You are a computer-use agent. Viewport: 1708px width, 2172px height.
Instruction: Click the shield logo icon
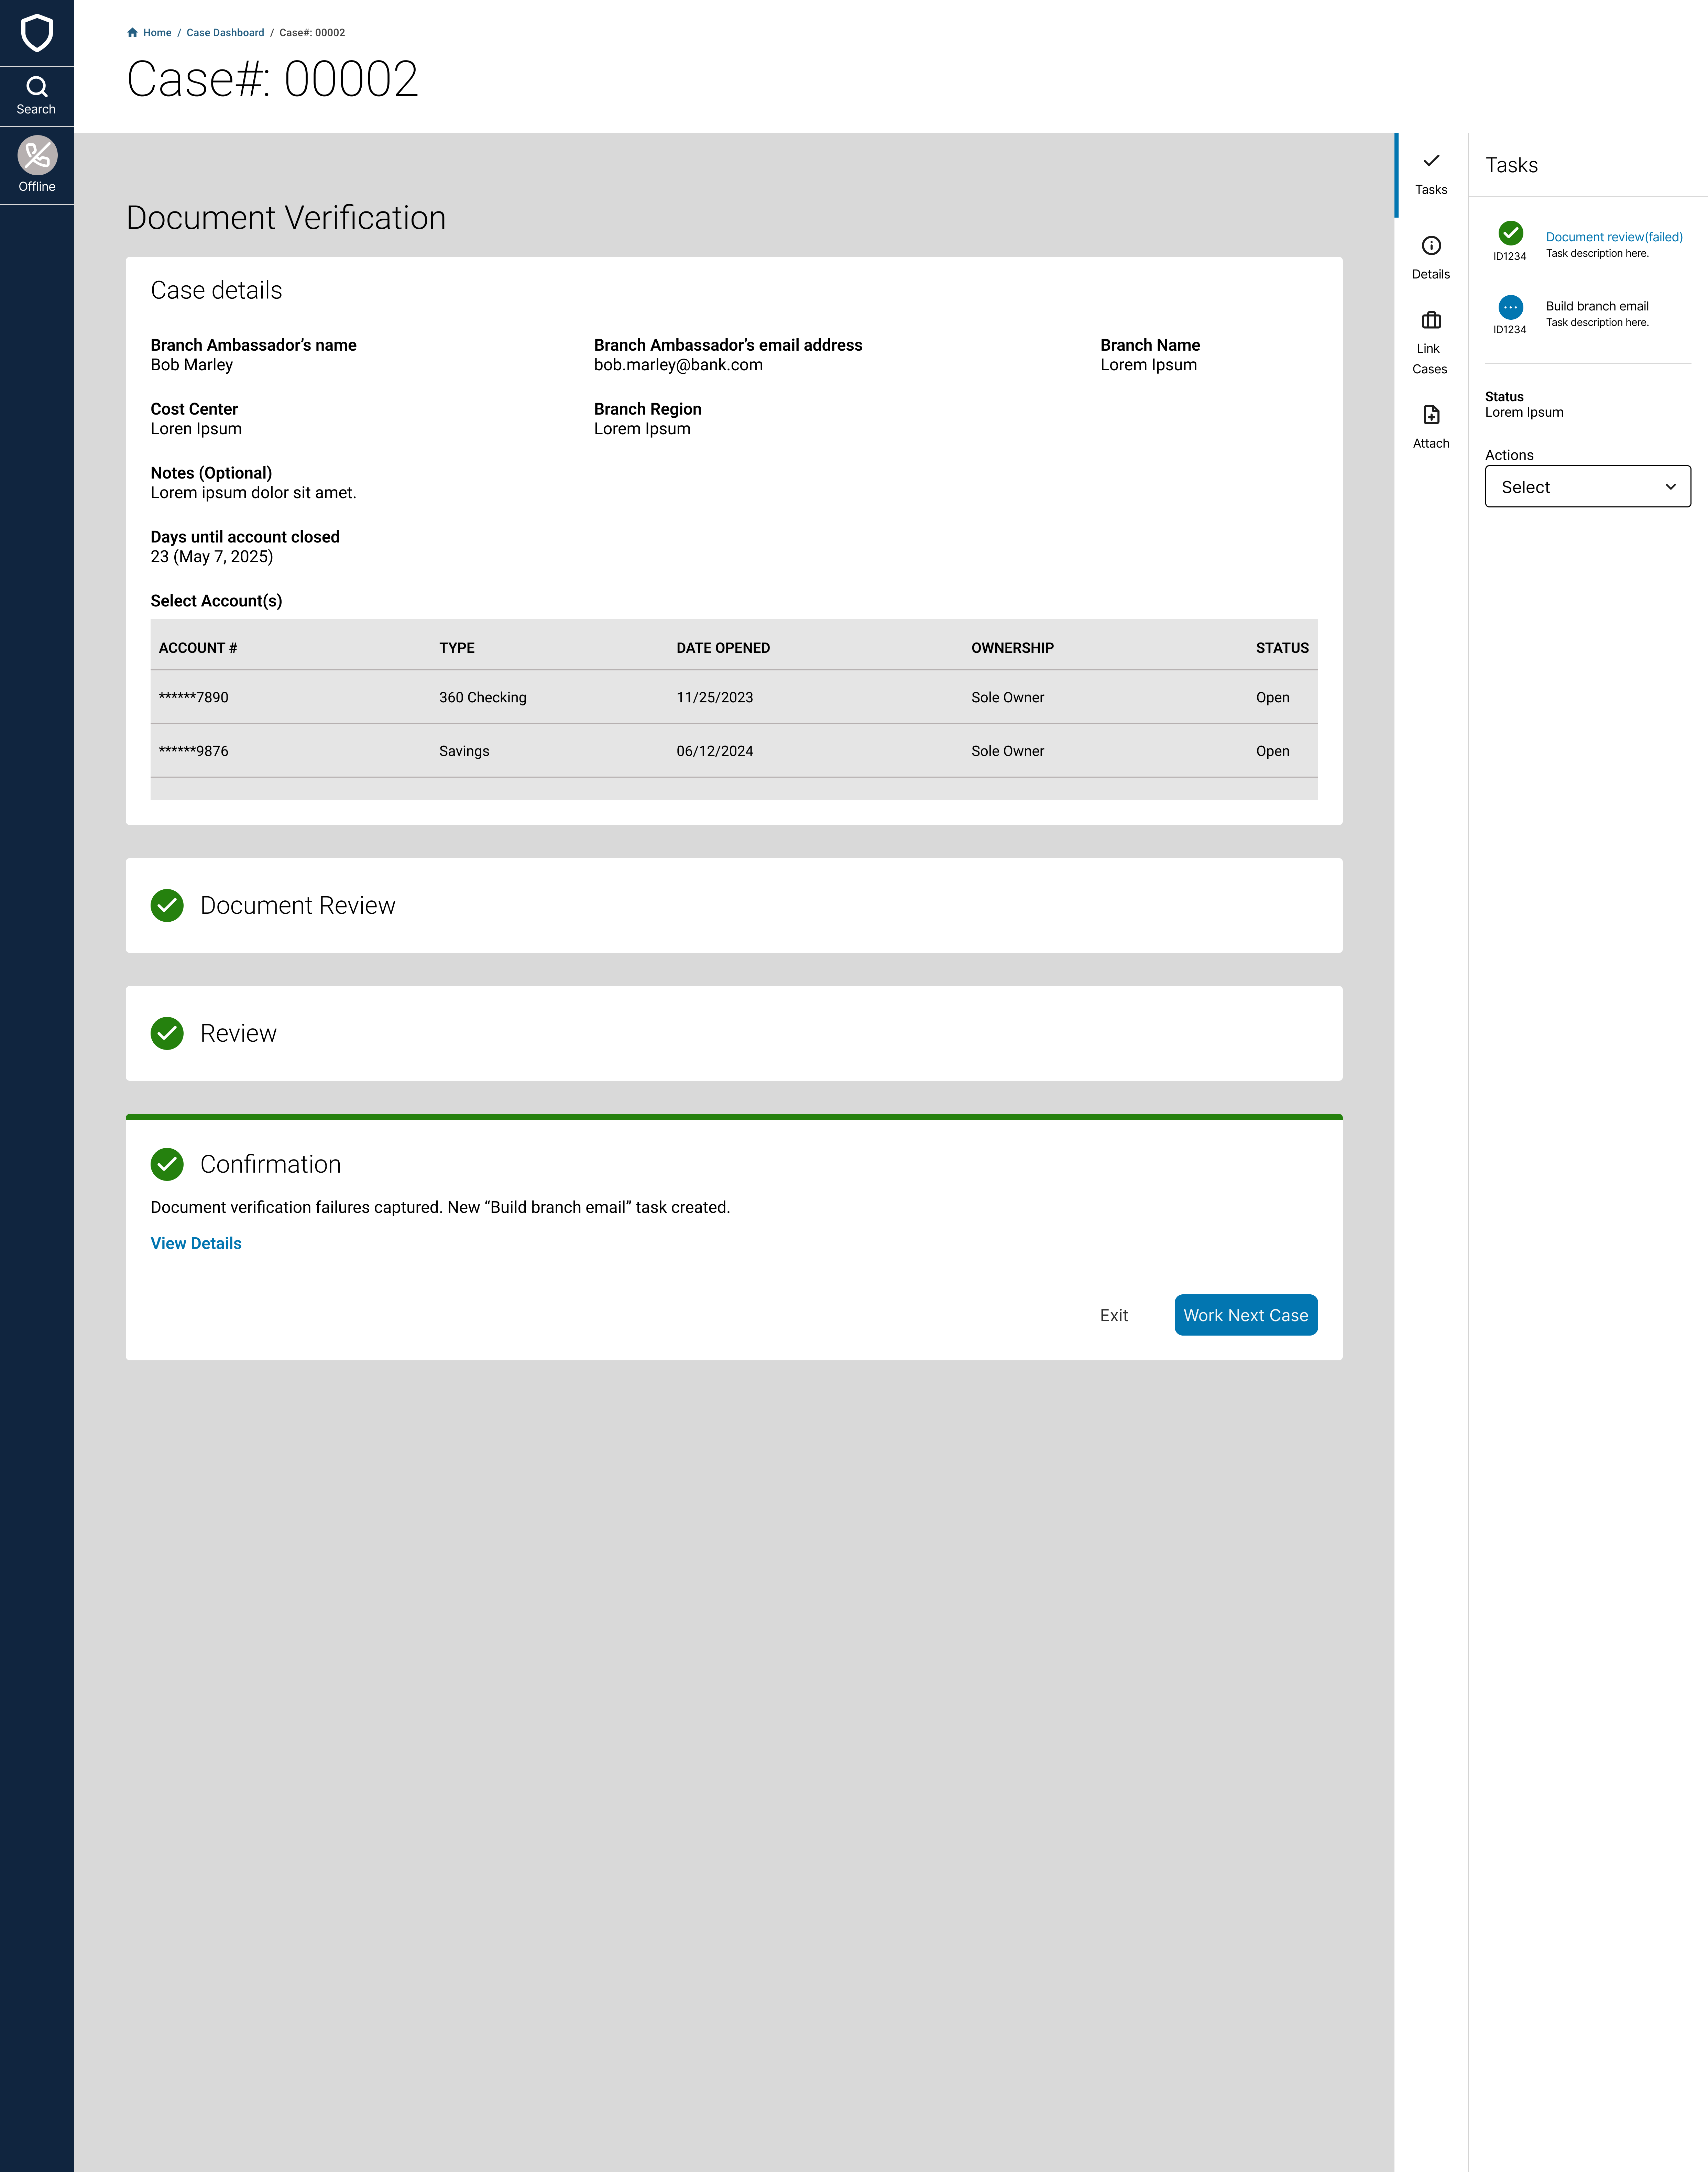(x=37, y=33)
